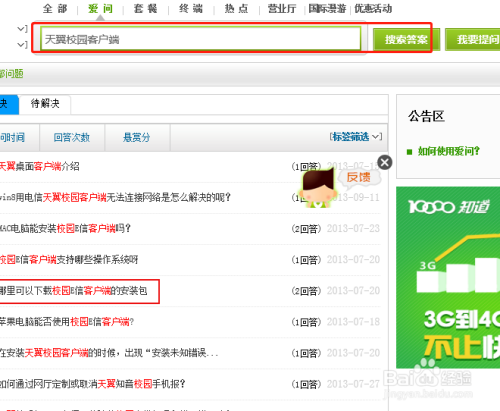Sort results by 回答次数
Screen dimensions: 500x411
[72, 137]
